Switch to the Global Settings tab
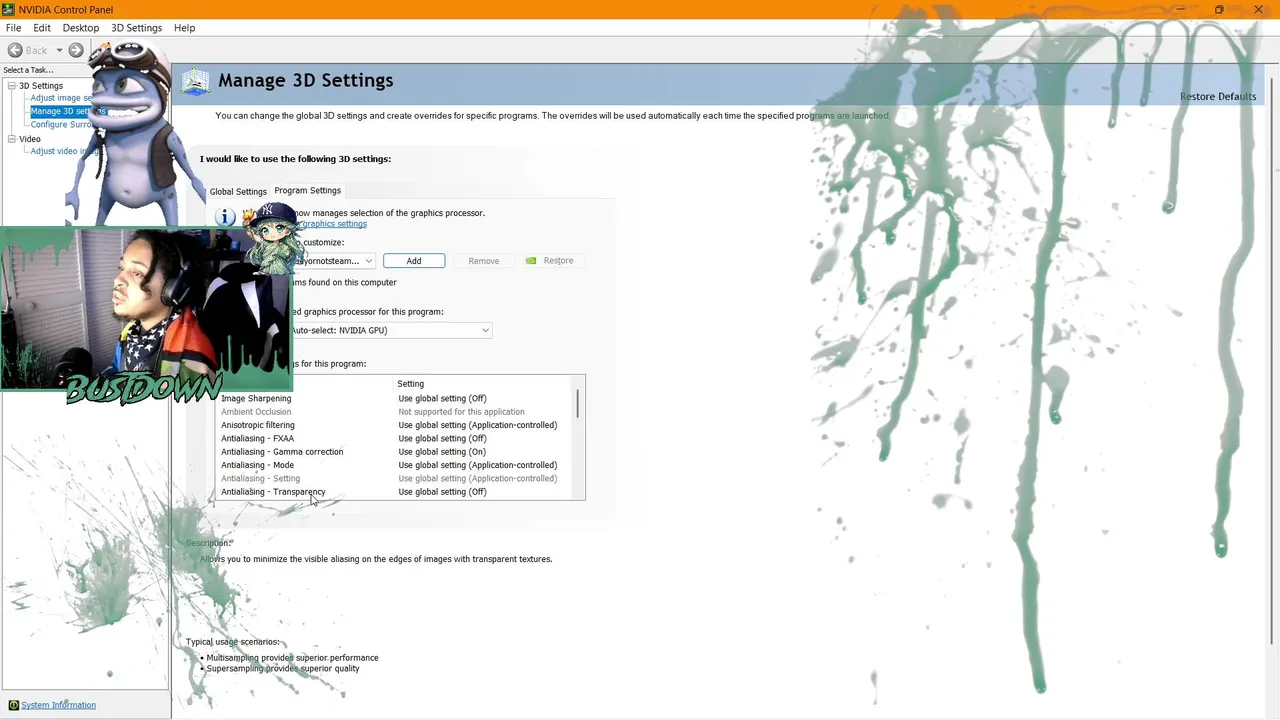 238,191
